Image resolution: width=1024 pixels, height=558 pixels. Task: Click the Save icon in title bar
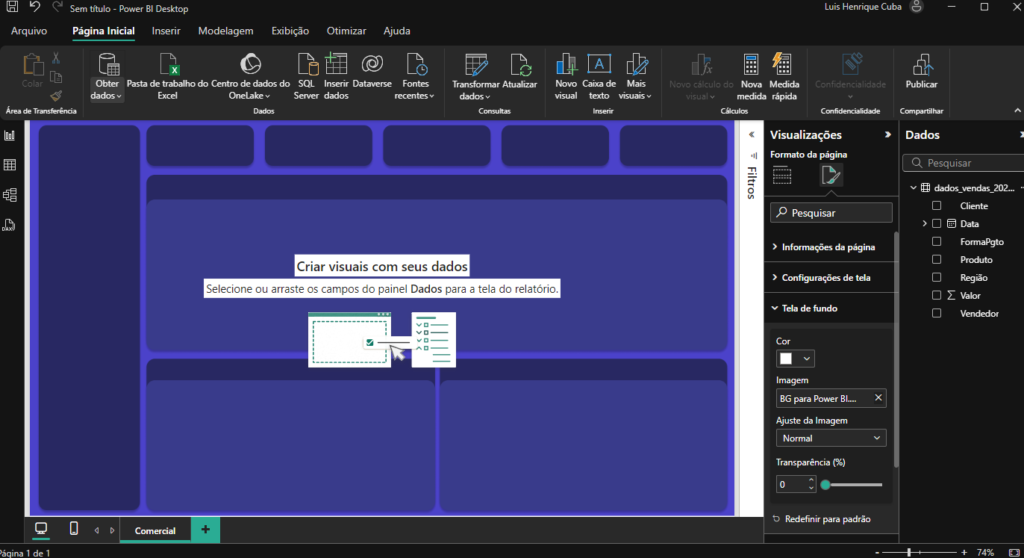[x=12, y=7]
